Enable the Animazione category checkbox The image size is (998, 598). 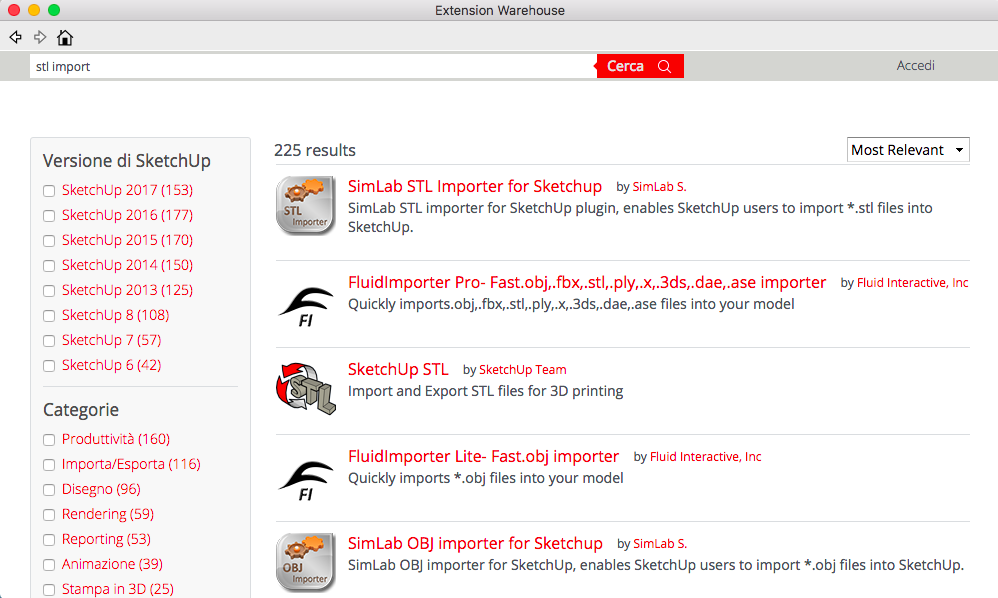[x=49, y=565]
